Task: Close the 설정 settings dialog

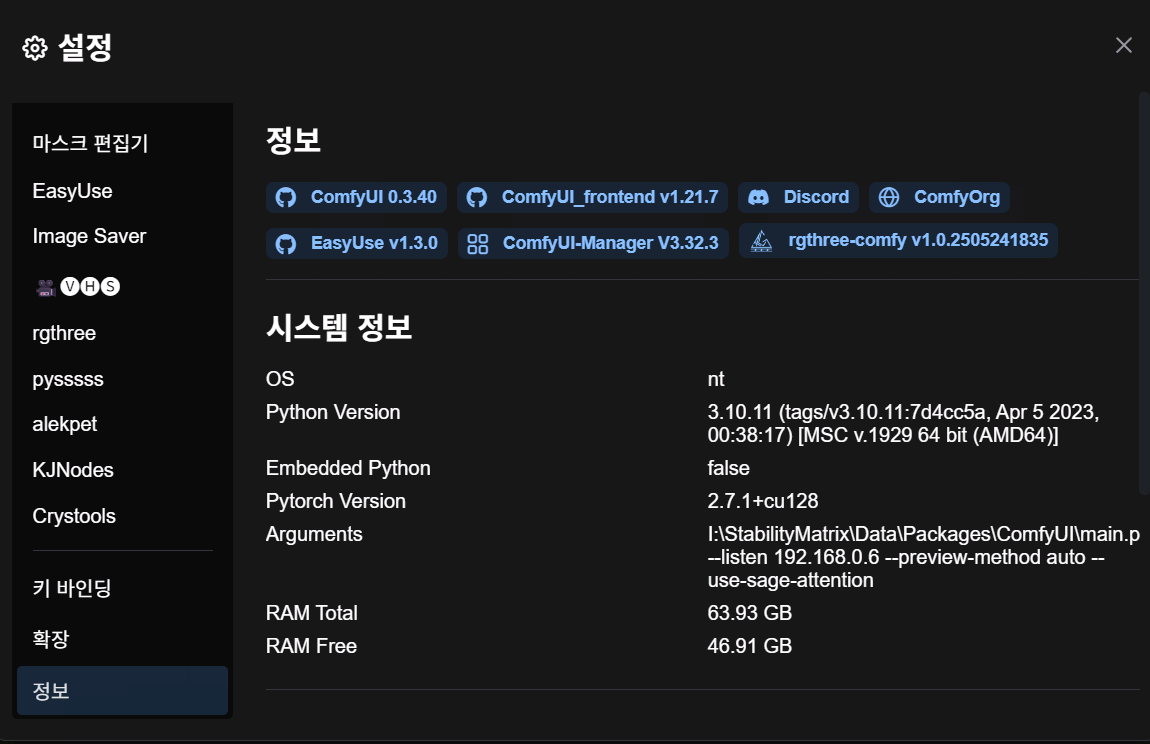Action: (x=1124, y=45)
